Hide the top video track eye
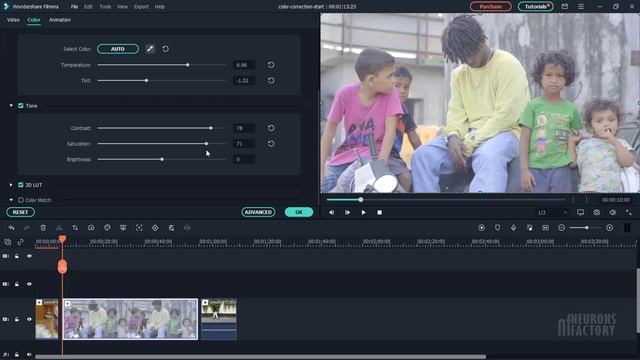The height and width of the screenshot is (360, 640). tap(29, 256)
